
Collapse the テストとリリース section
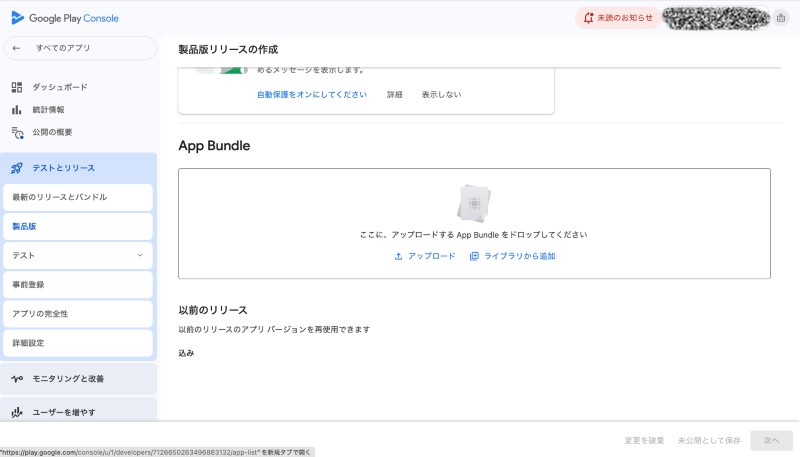pos(79,168)
